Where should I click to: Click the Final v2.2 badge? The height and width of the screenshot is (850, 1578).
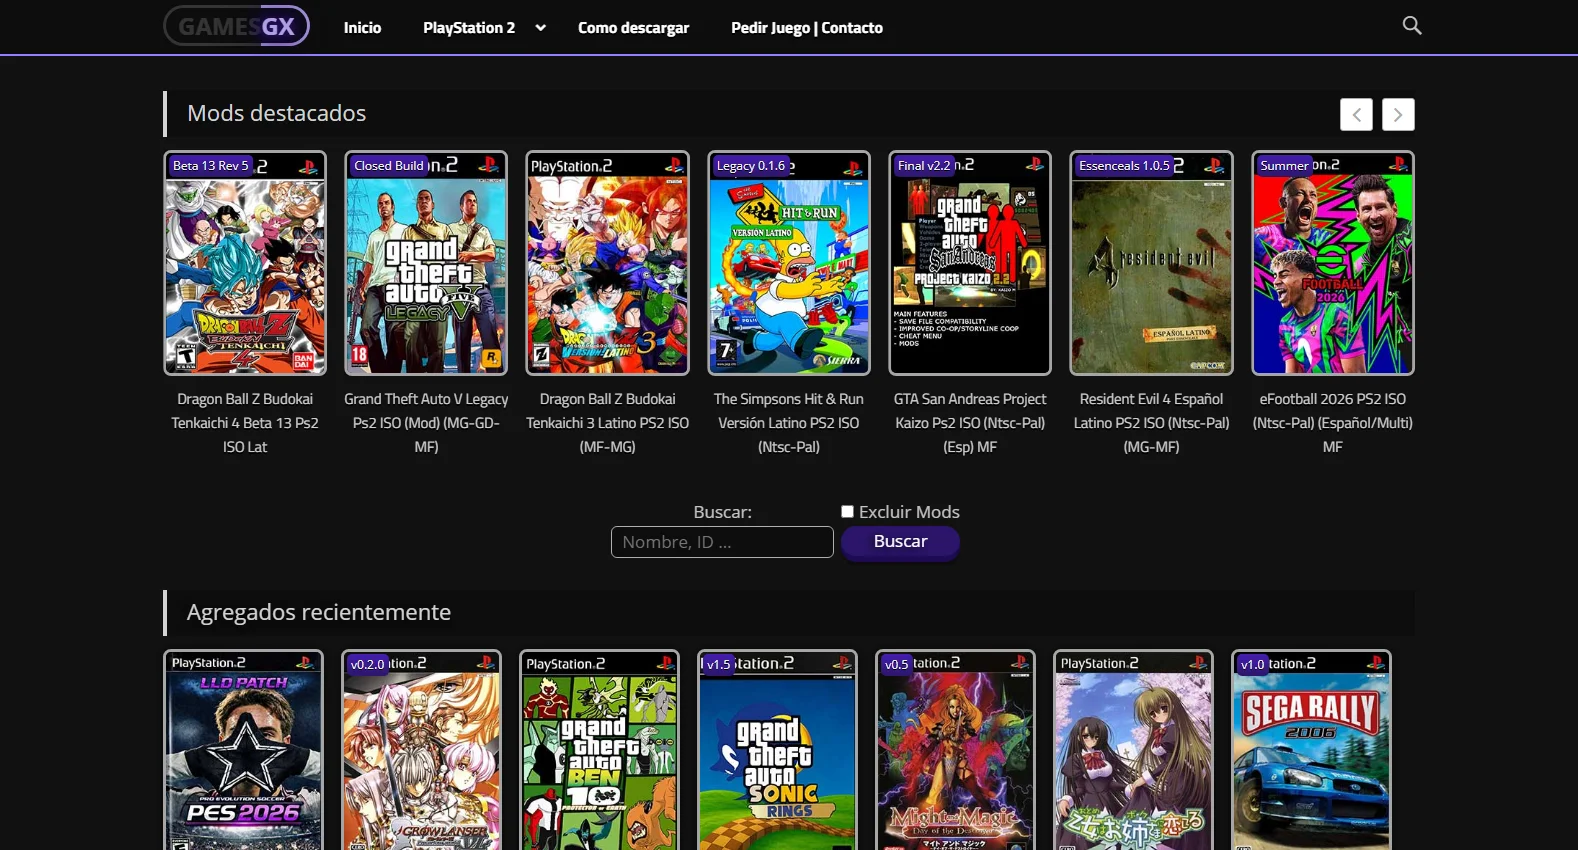point(924,166)
